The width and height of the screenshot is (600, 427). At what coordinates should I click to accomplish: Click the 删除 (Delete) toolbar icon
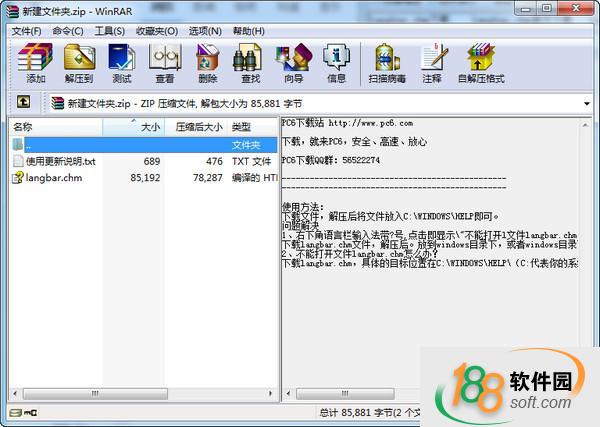[207, 63]
